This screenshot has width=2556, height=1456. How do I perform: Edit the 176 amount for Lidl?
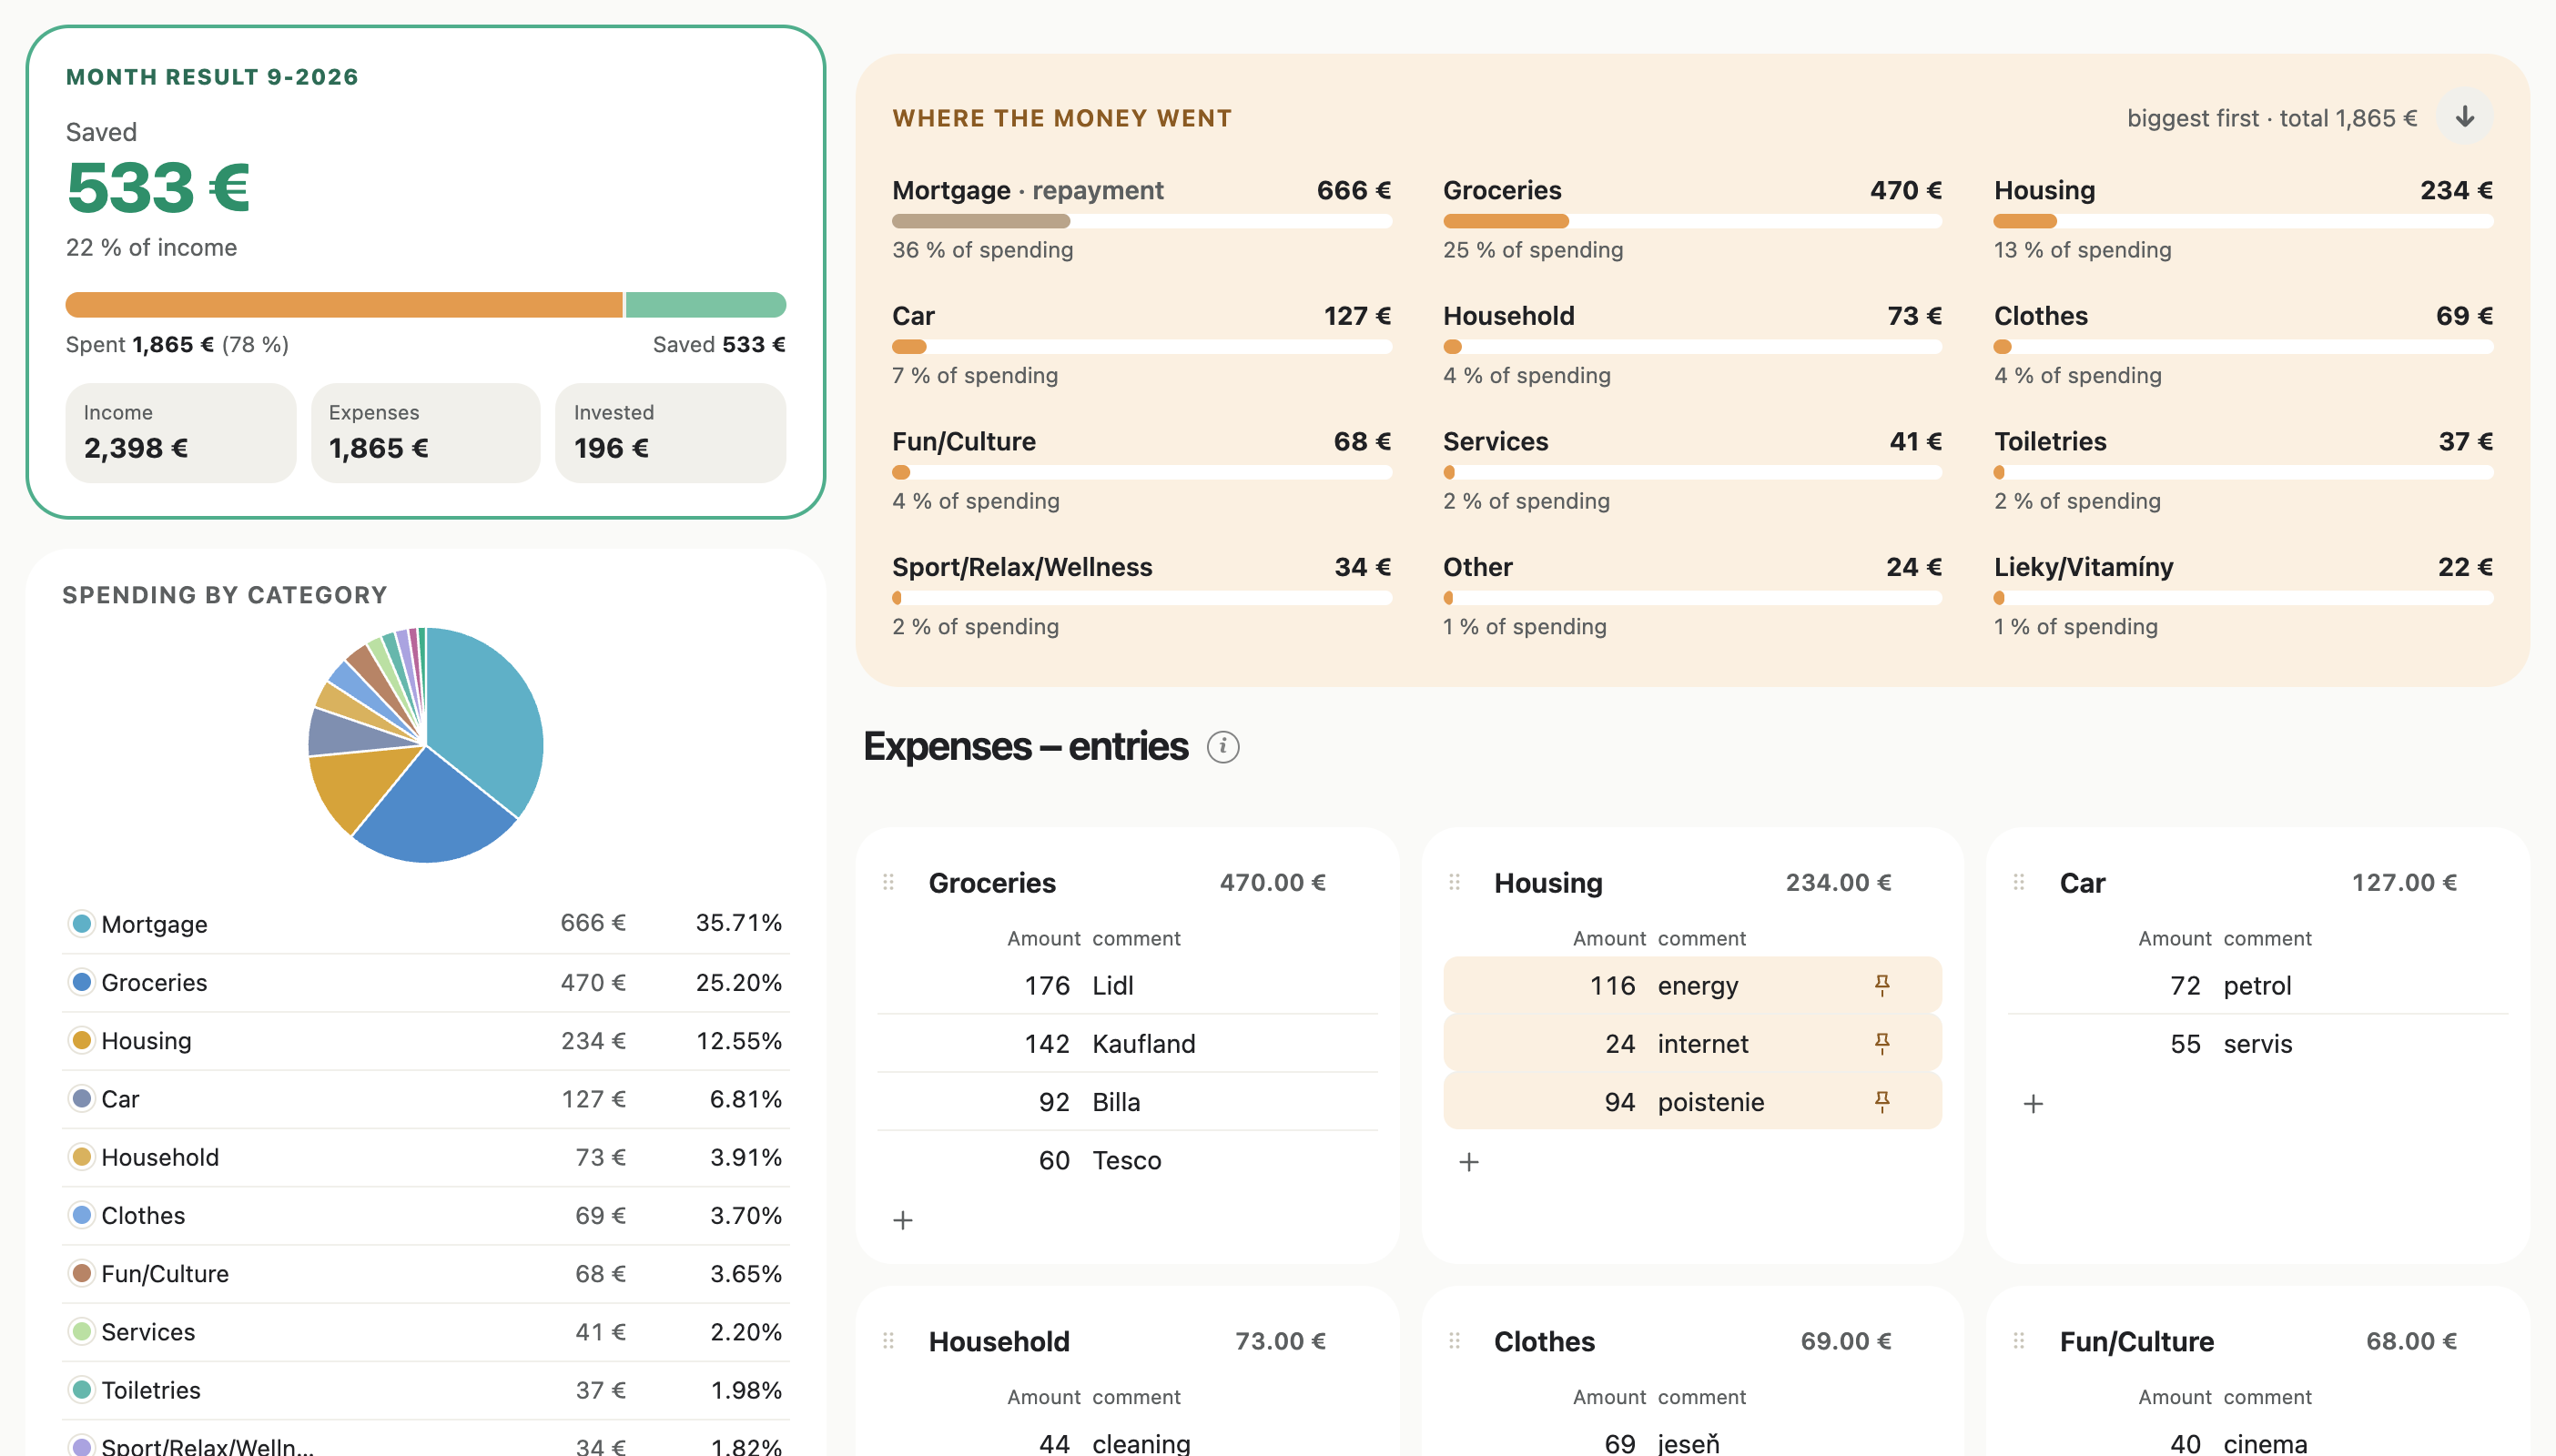(x=1047, y=986)
